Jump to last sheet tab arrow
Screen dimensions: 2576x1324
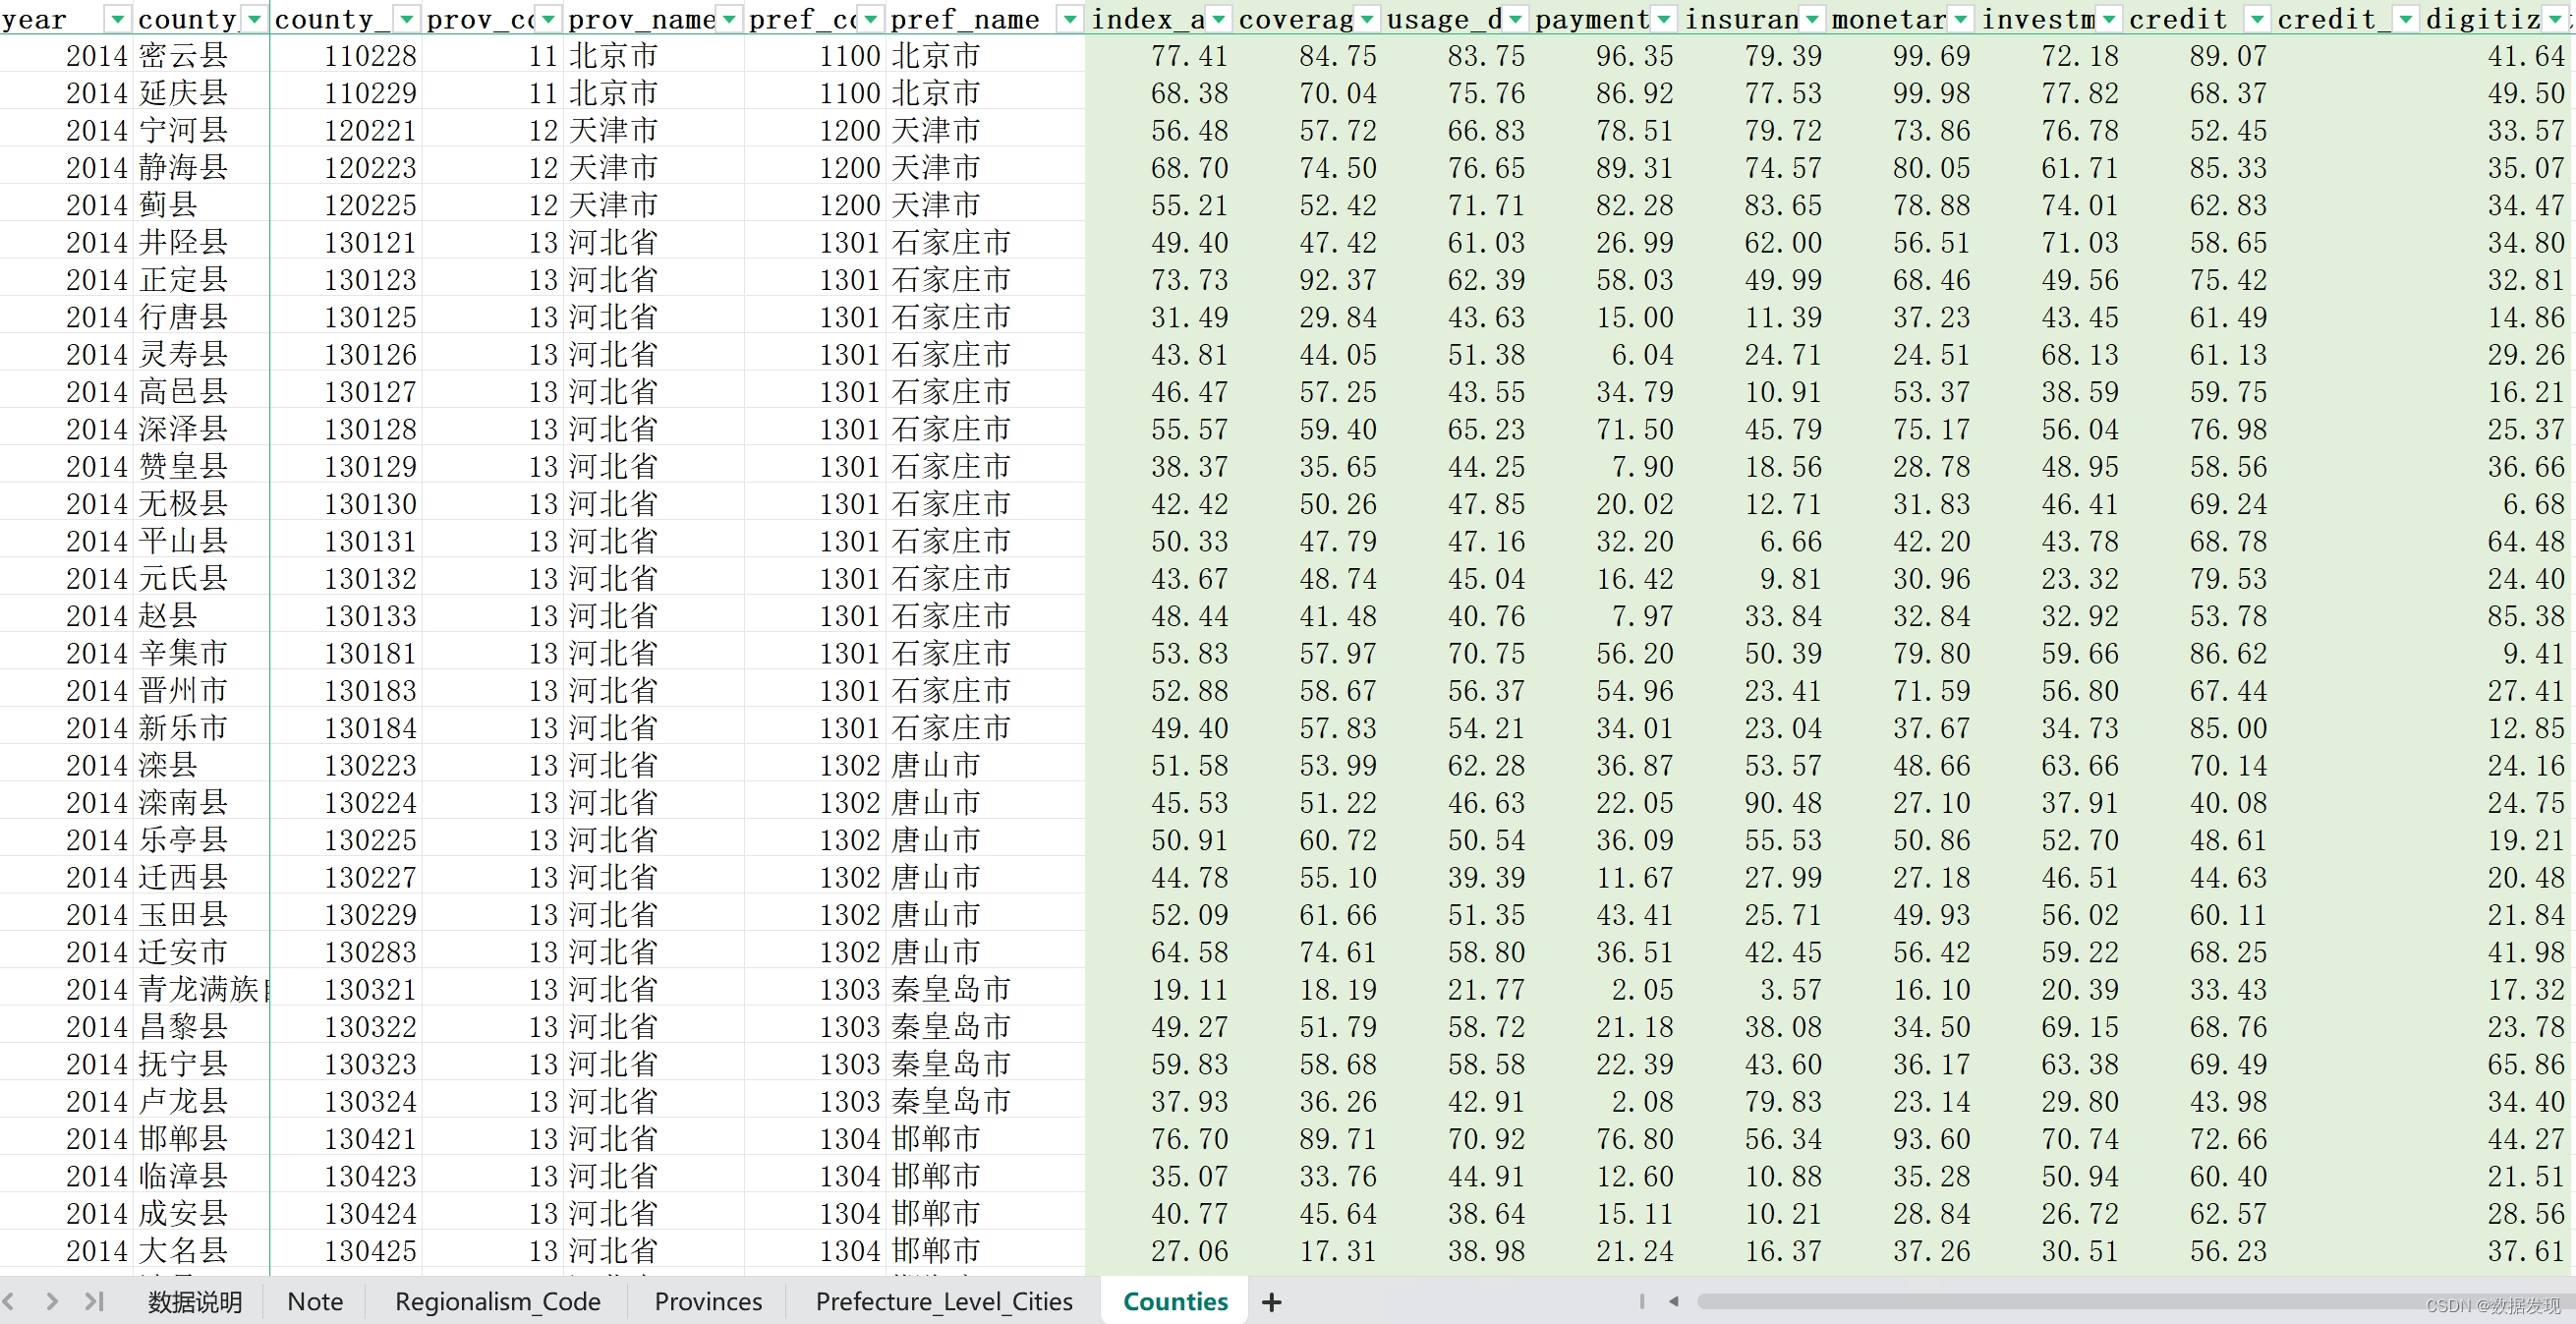(95, 1302)
